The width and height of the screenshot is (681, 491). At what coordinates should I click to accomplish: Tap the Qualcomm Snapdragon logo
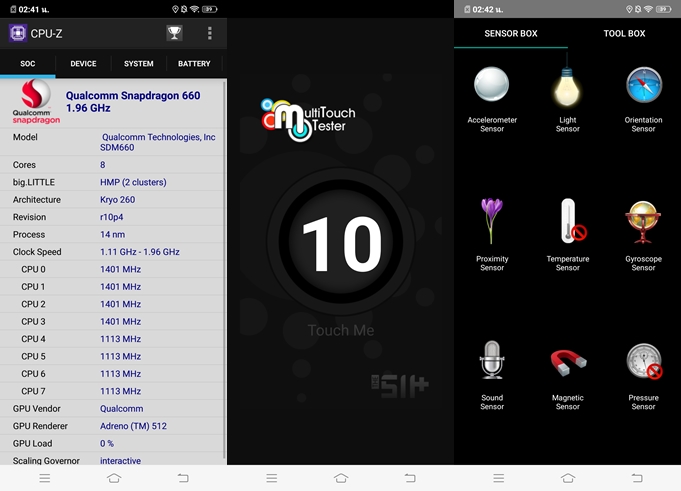pos(36,102)
